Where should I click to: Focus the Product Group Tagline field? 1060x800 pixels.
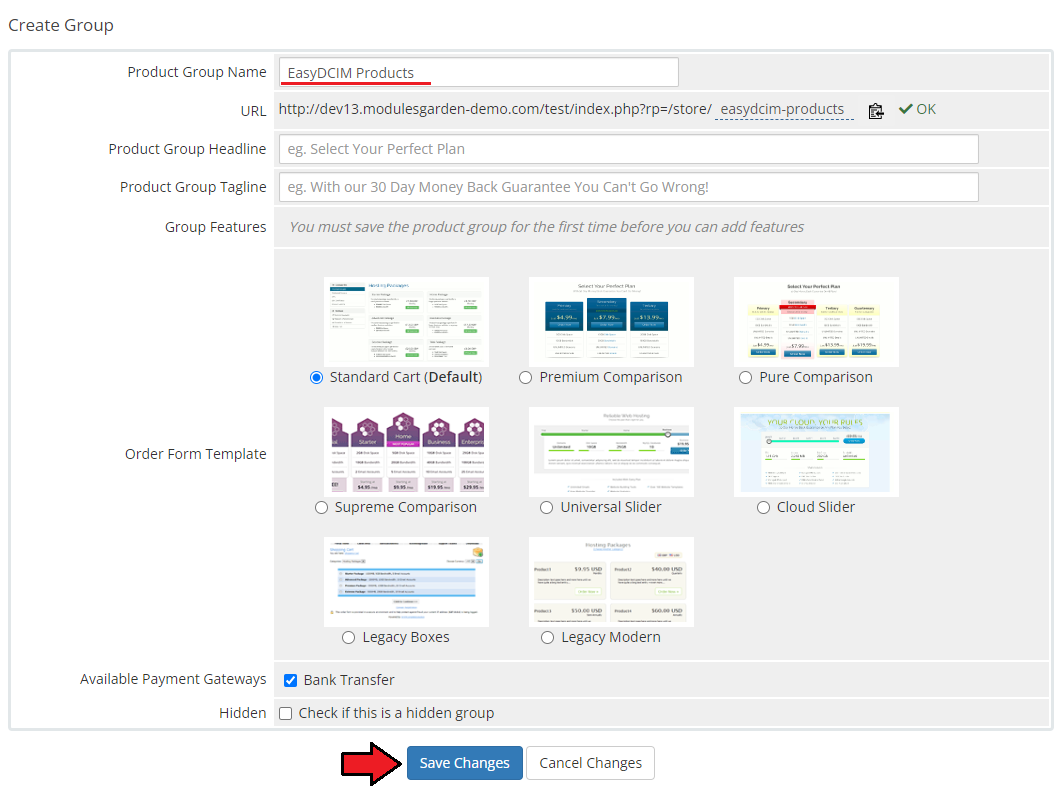click(629, 187)
